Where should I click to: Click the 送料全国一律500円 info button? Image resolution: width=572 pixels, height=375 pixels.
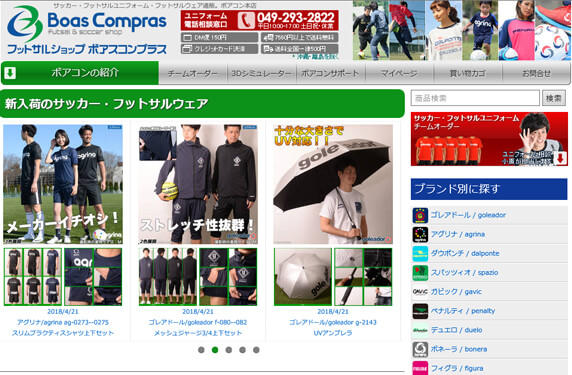pyautogui.click(x=299, y=49)
